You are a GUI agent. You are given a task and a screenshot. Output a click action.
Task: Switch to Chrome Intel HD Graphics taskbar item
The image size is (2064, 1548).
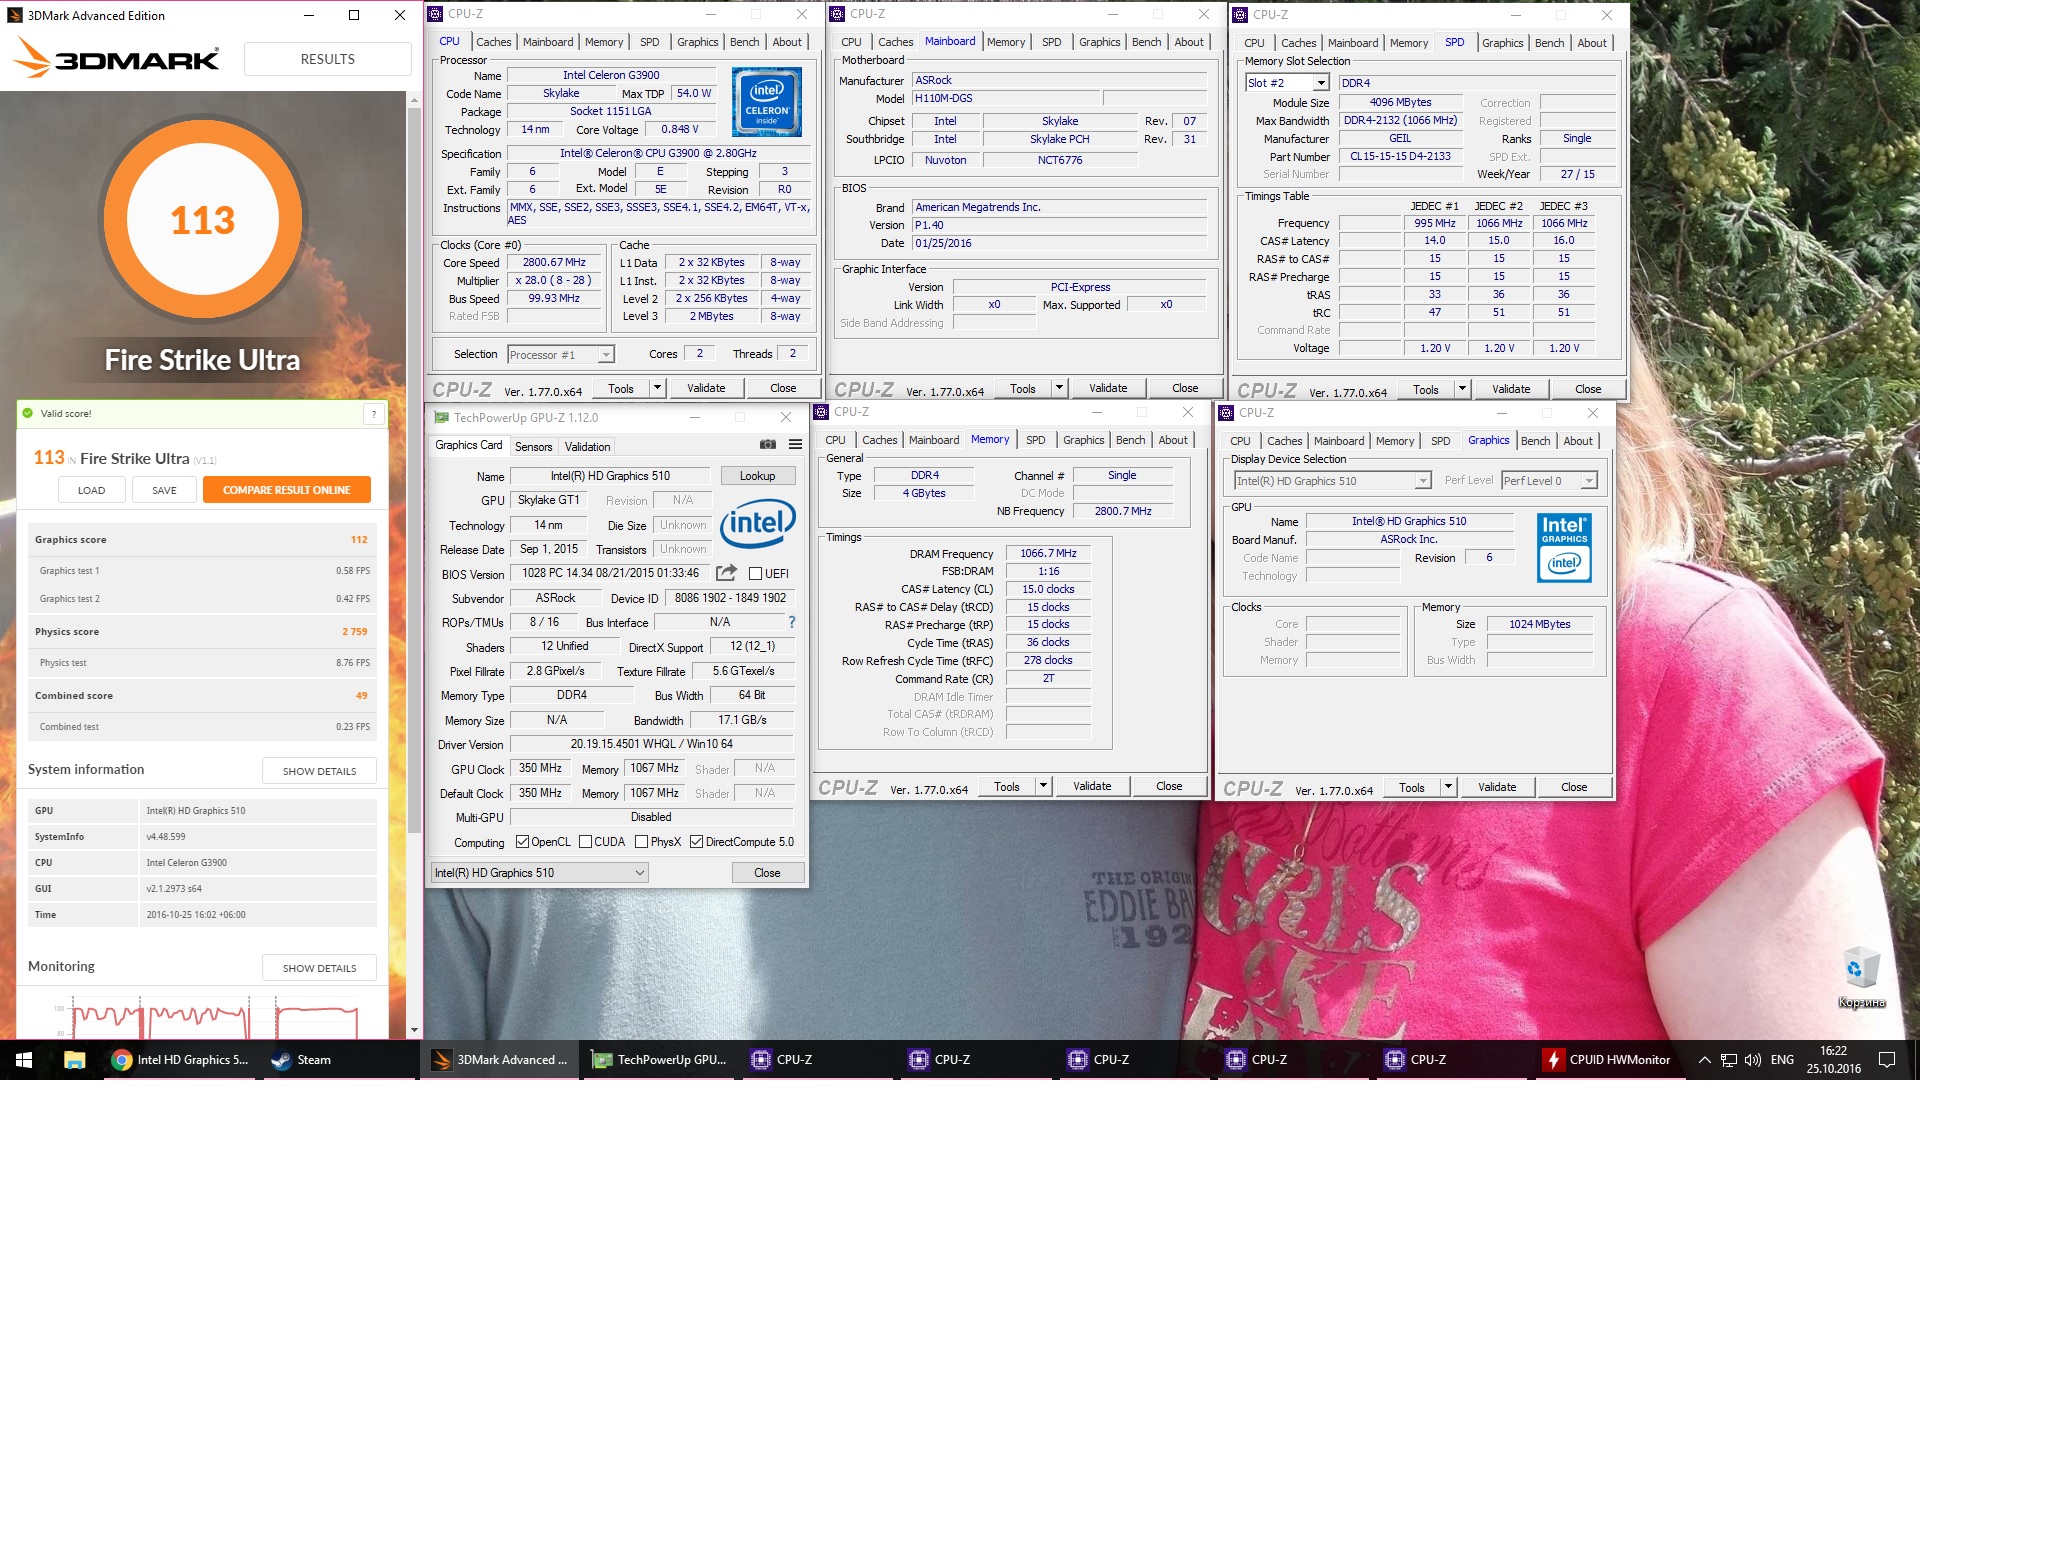pos(181,1060)
